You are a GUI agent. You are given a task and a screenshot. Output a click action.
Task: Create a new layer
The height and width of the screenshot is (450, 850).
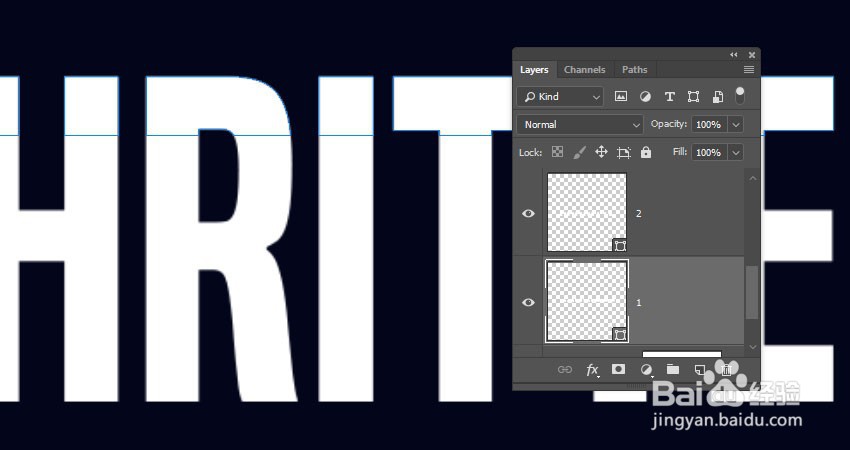tap(700, 370)
